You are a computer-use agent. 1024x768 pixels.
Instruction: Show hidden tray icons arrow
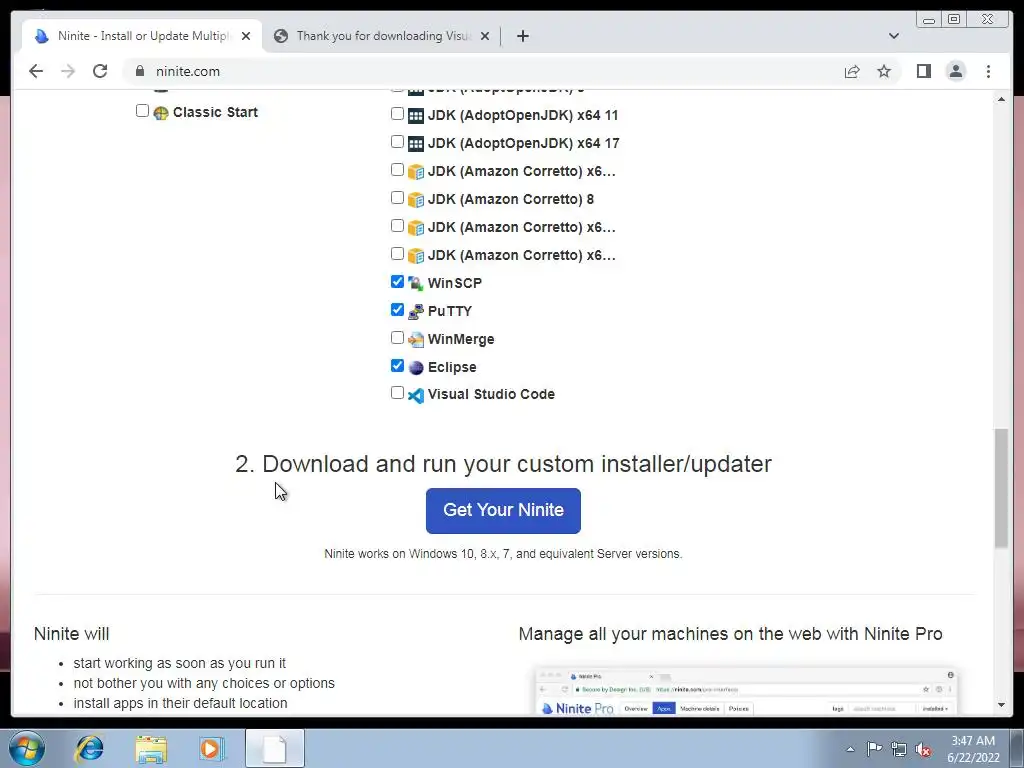click(x=850, y=750)
